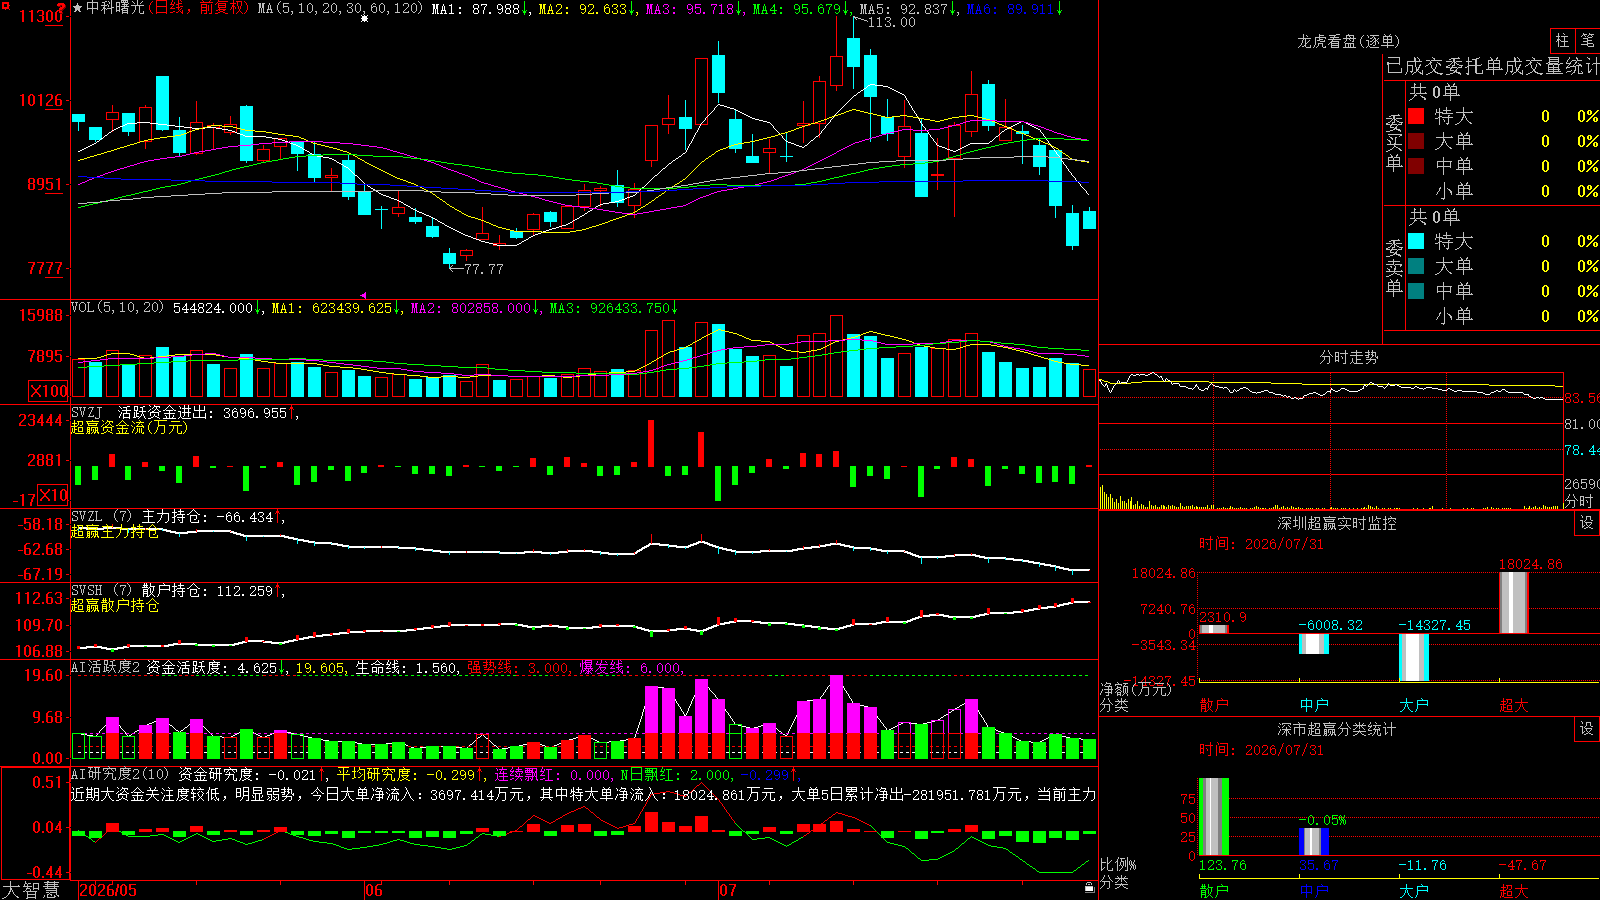This screenshot has width=1600, height=900.
Task: Click the star icon beside 中科曙光
Action: (77, 8)
